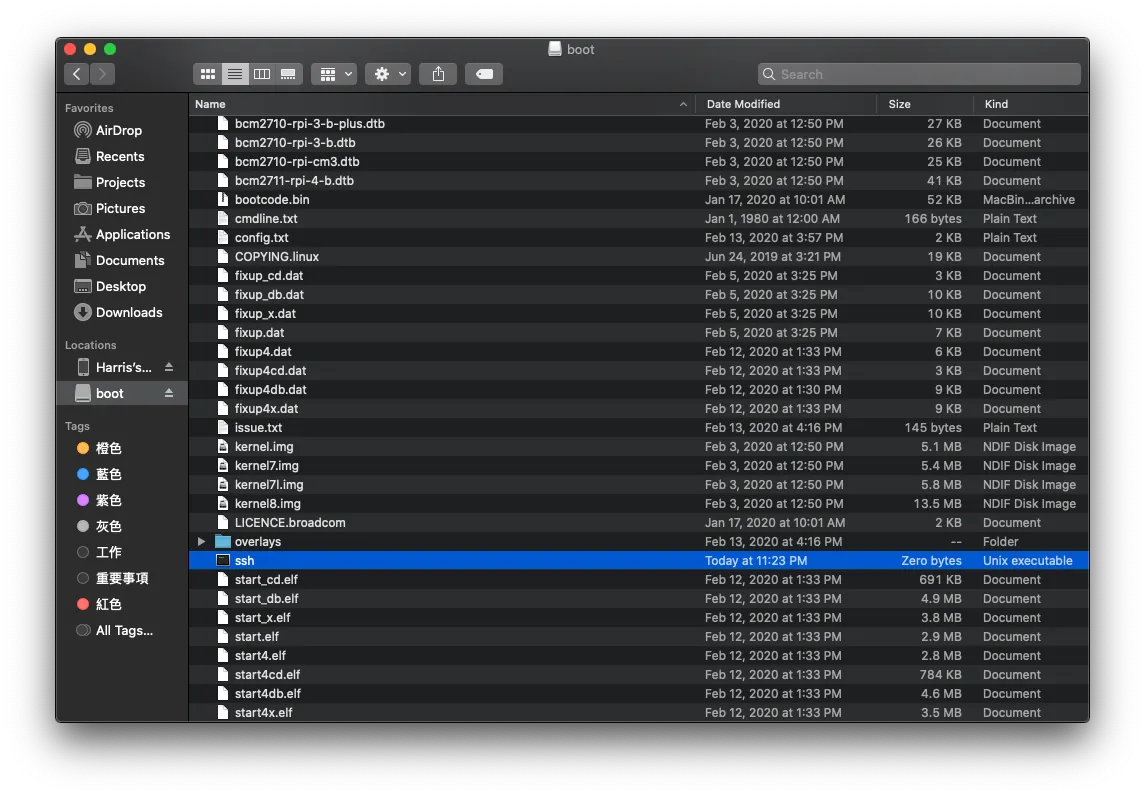
Task: Eject the boot volume in sidebar
Action: pos(169,394)
